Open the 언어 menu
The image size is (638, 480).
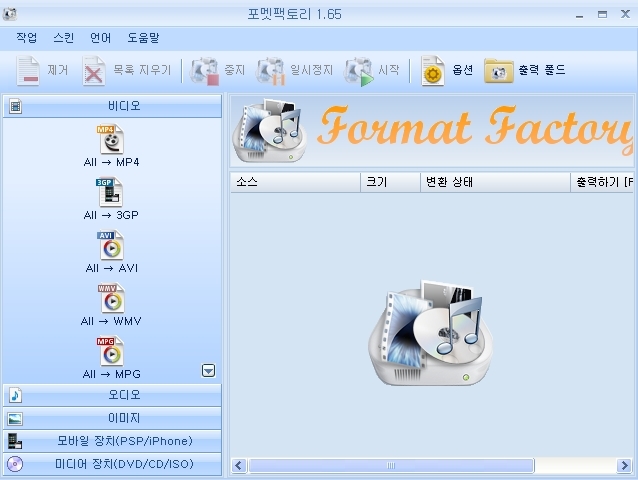click(100, 38)
